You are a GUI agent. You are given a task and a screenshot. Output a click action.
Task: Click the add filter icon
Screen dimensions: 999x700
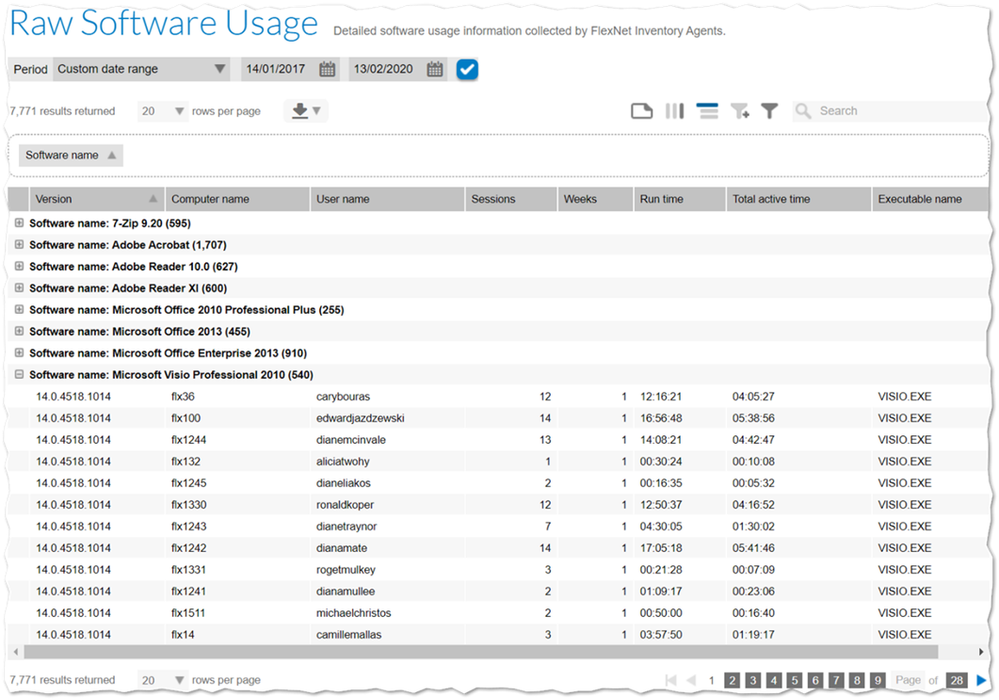(x=740, y=110)
